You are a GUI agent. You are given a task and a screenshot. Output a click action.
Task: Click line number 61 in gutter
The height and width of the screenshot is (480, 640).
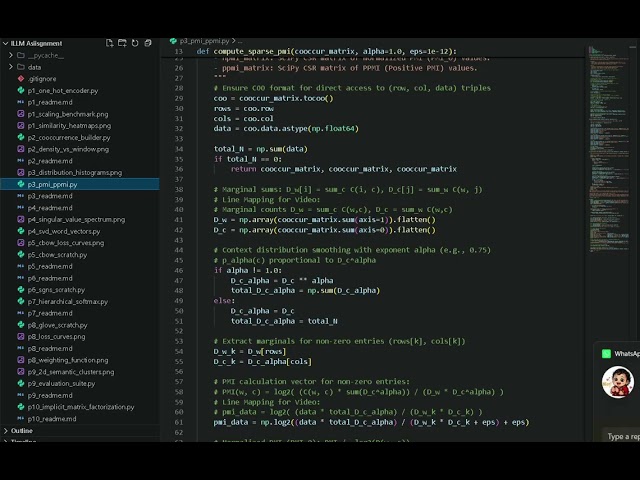tap(179, 422)
